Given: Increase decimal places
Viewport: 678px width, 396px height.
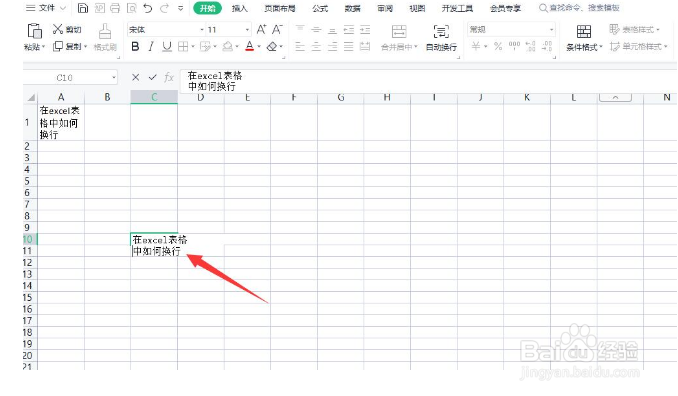Looking at the screenshot, I should [x=531, y=46].
